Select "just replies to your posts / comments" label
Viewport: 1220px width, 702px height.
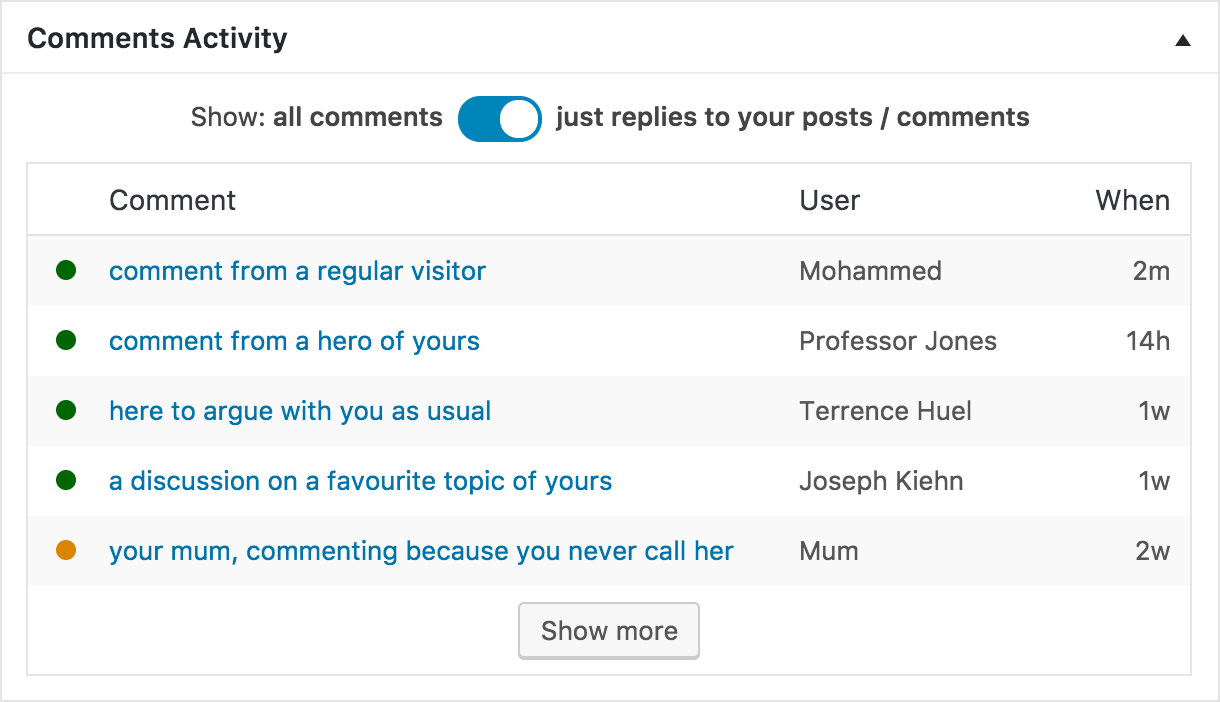pyautogui.click(x=792, y=118)
